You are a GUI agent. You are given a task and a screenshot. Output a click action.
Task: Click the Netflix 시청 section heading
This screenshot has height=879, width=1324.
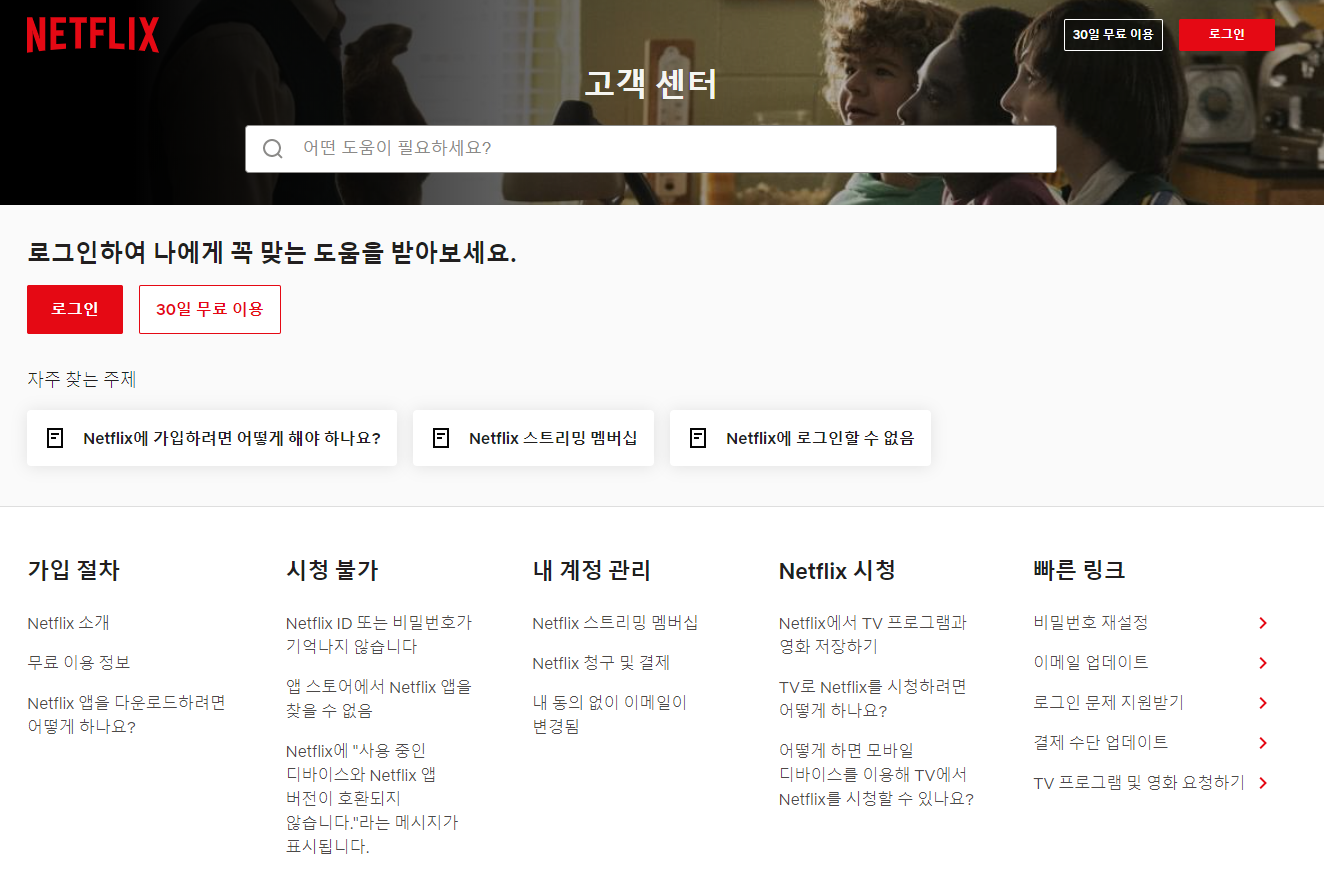tap(837, 571)
